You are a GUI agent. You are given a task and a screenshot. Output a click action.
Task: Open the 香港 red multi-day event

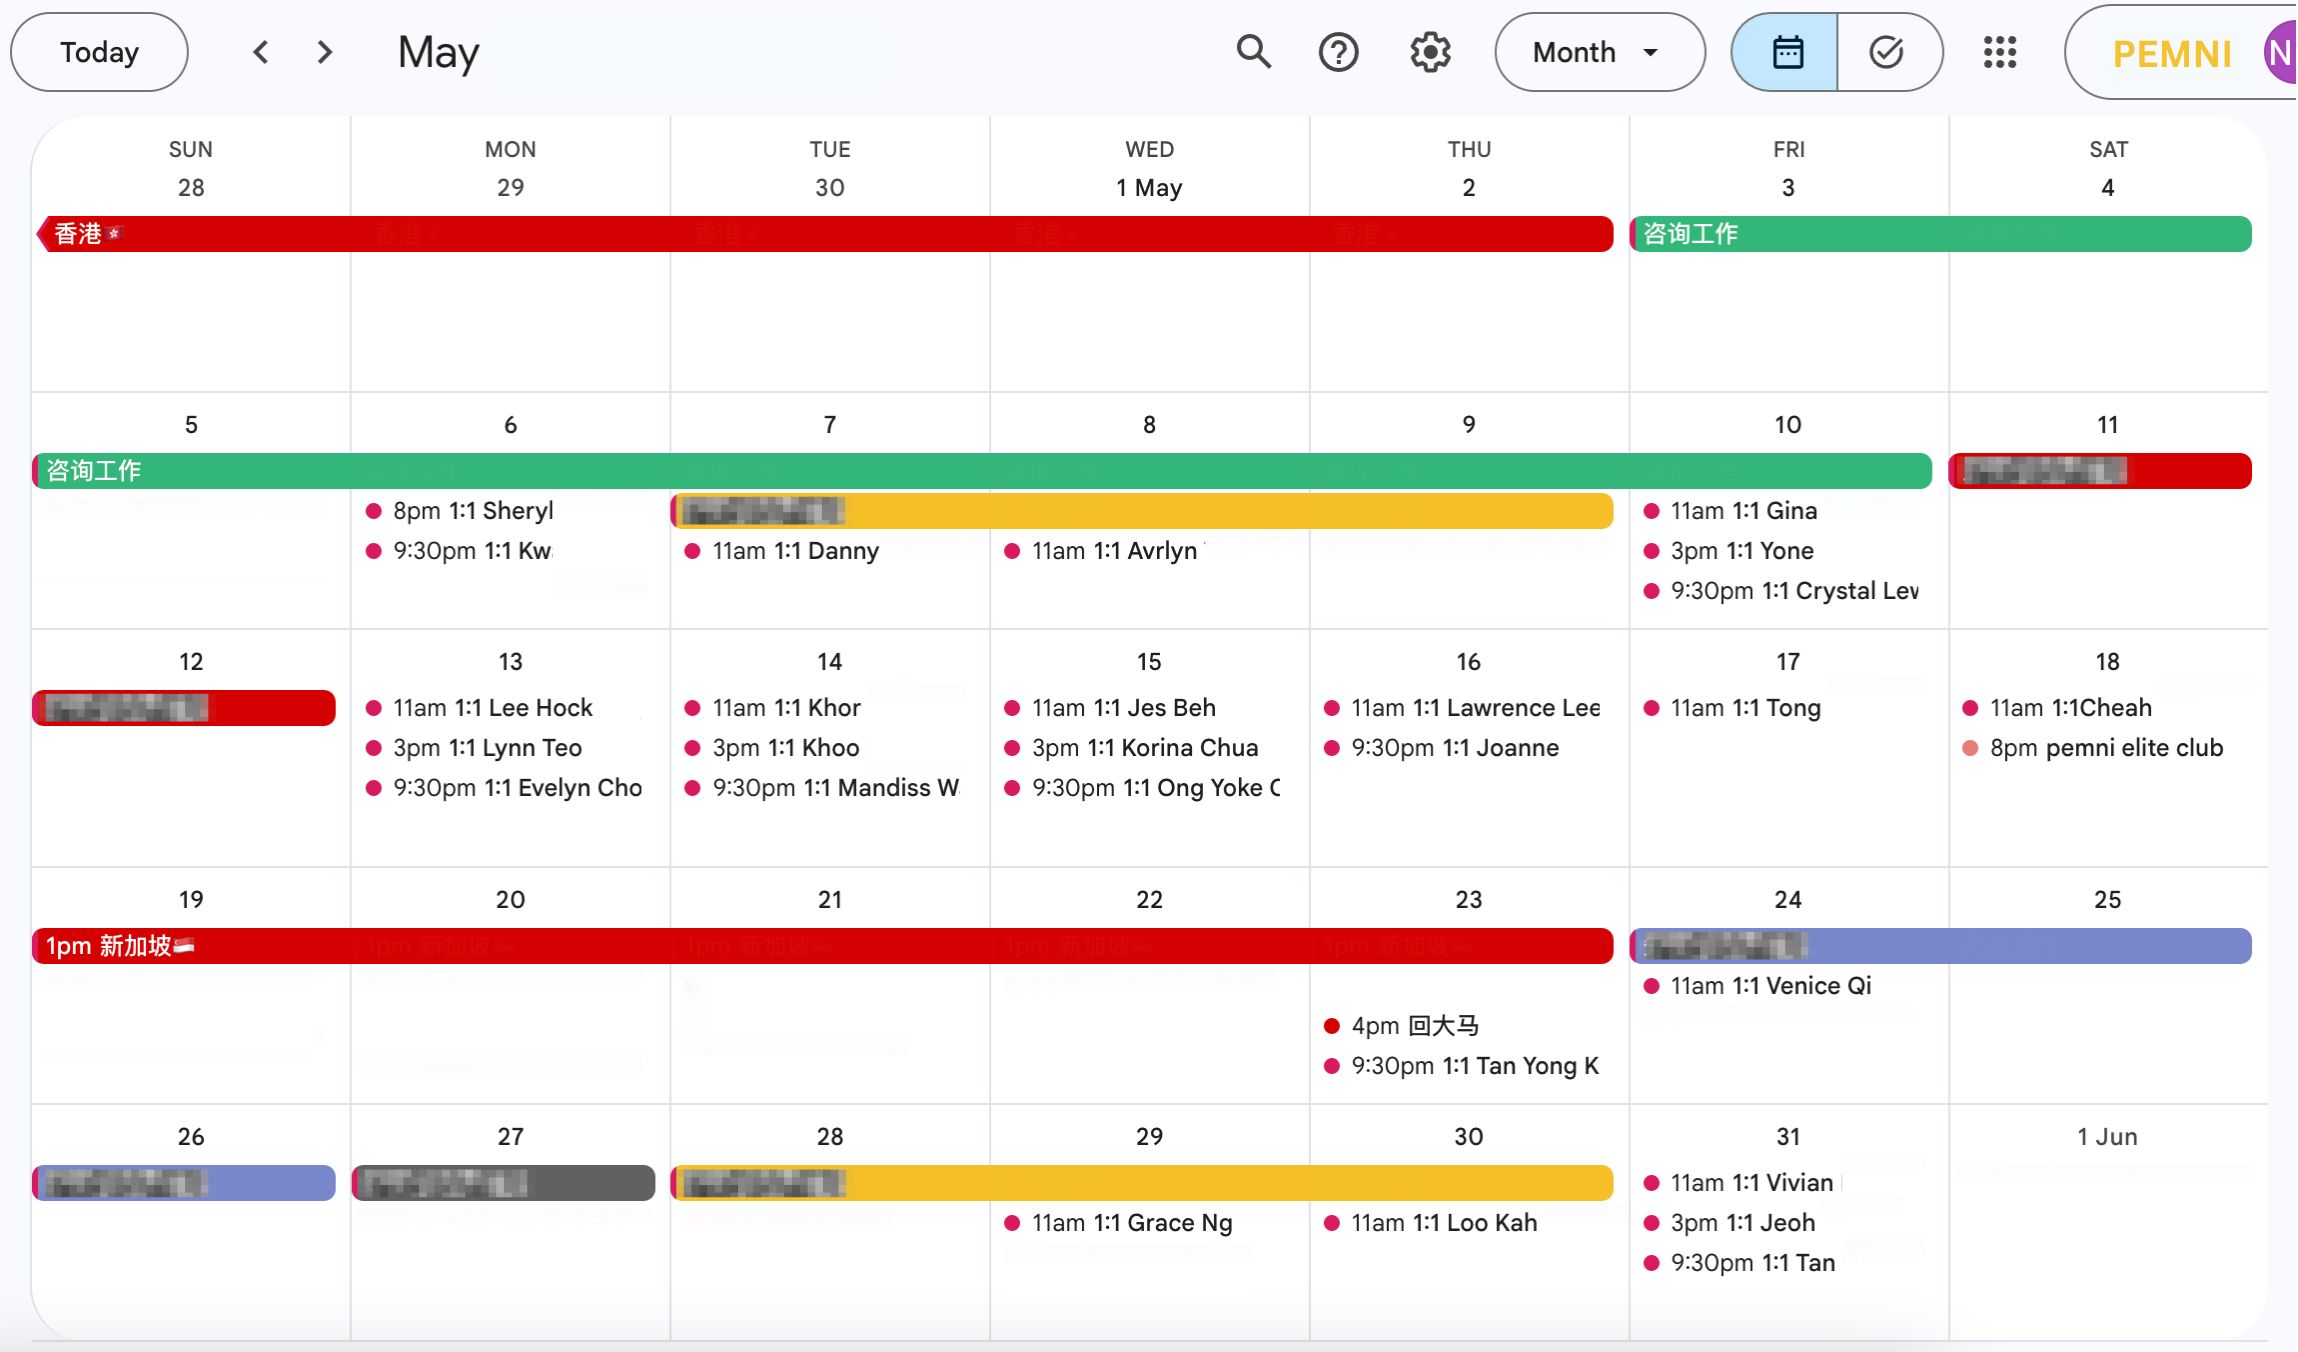pyautogui.click(x=824, y=234)
